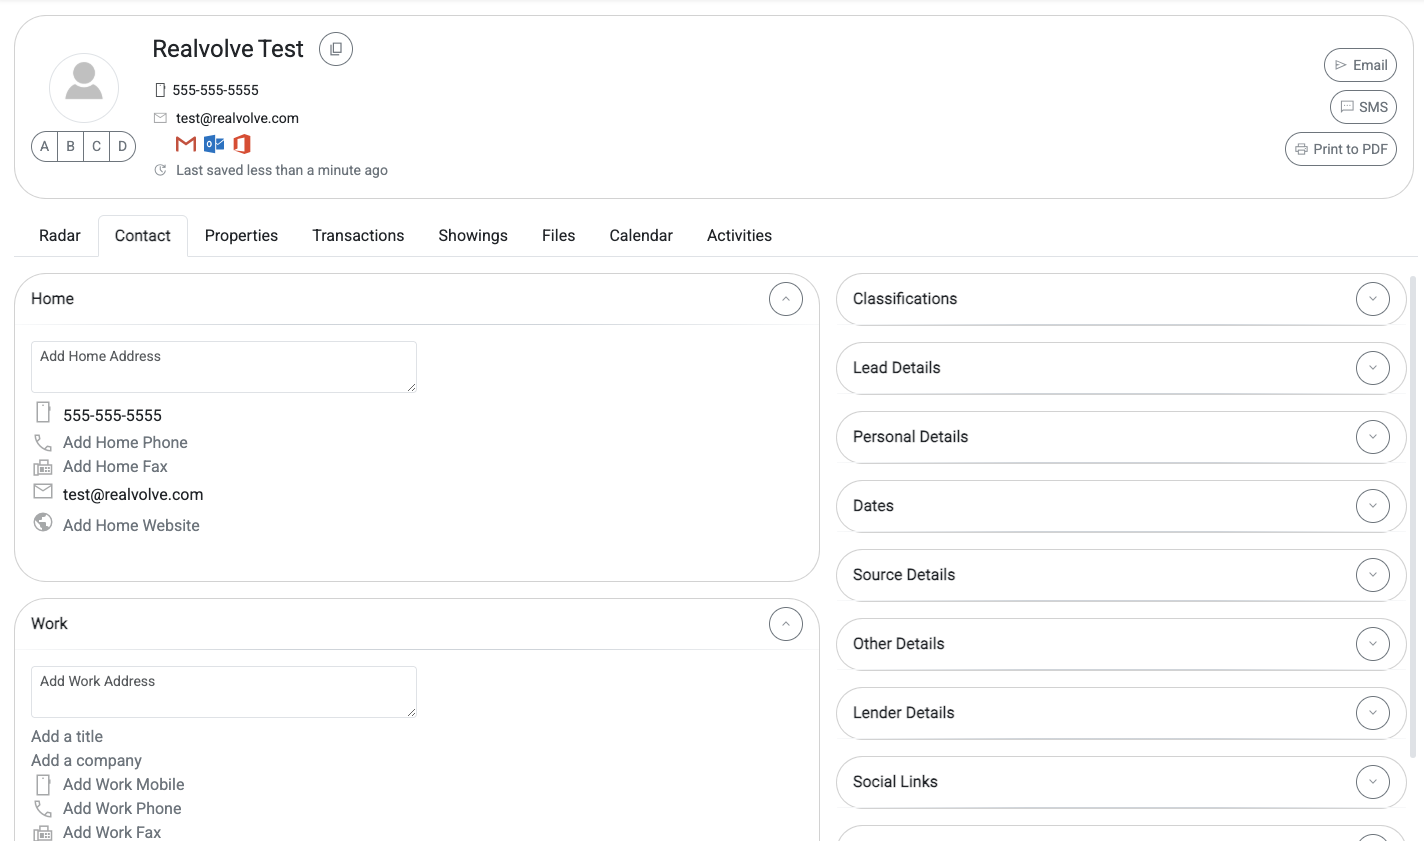Click the Email button

(x=1360, y=65)
